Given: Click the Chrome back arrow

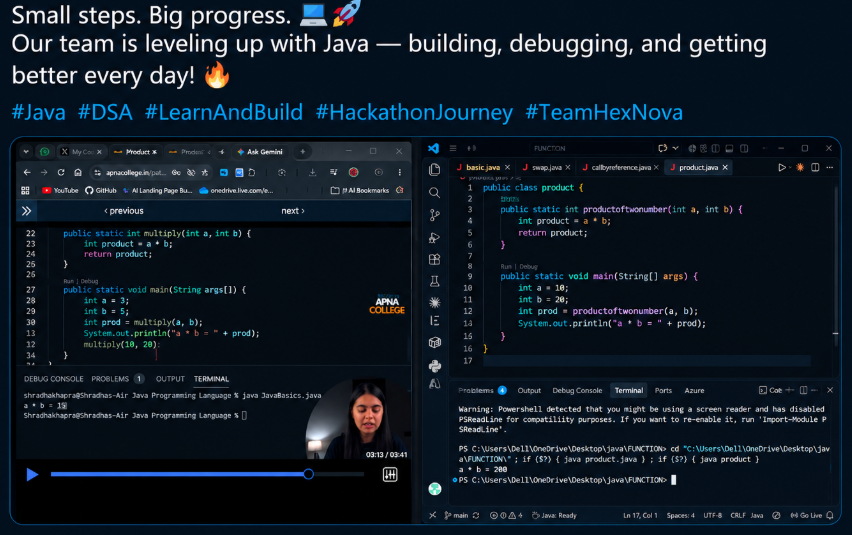Looking at the screenshot, I should 27,172.
